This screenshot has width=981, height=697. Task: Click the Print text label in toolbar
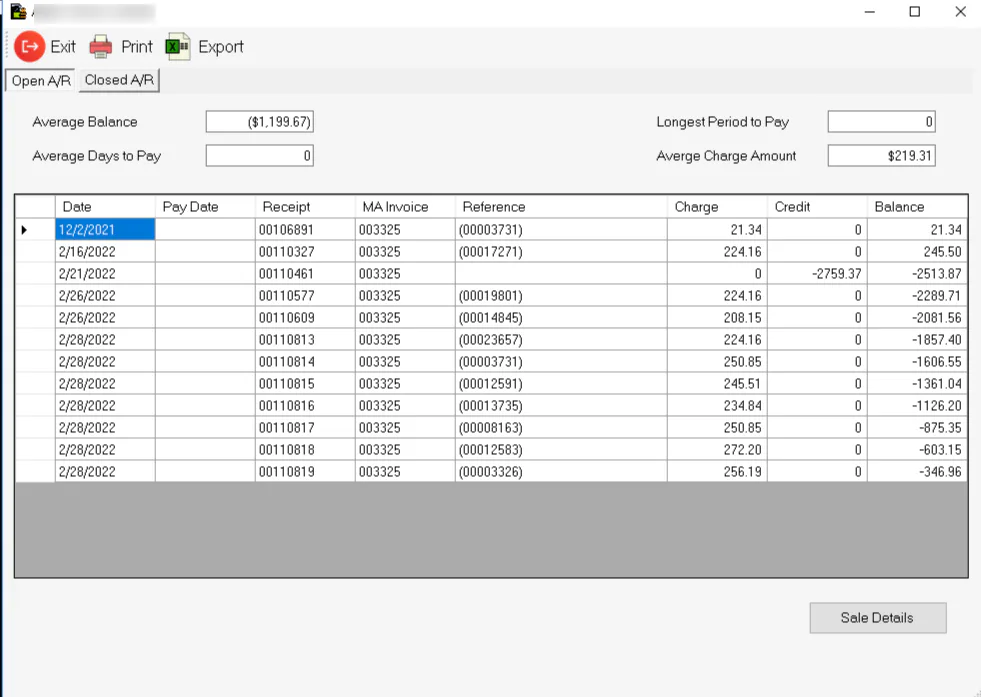pos(137,47)
